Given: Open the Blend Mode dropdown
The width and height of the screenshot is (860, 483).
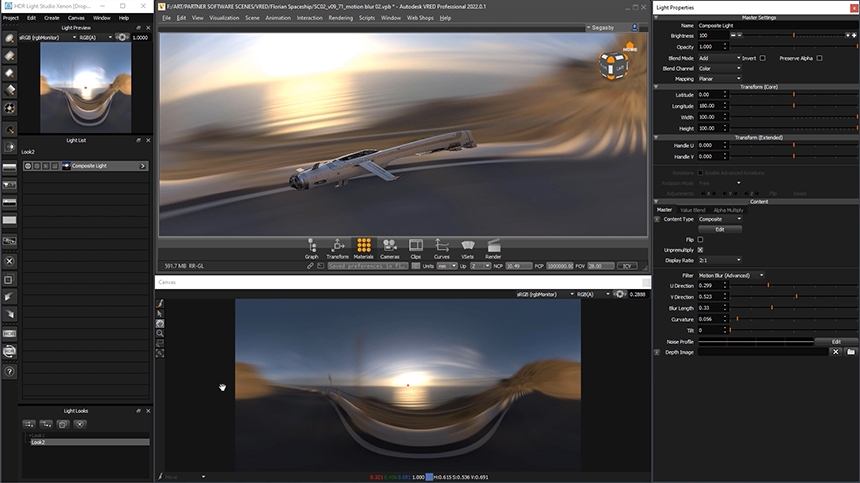Looking at the screenshot, I should pos(720,58).
